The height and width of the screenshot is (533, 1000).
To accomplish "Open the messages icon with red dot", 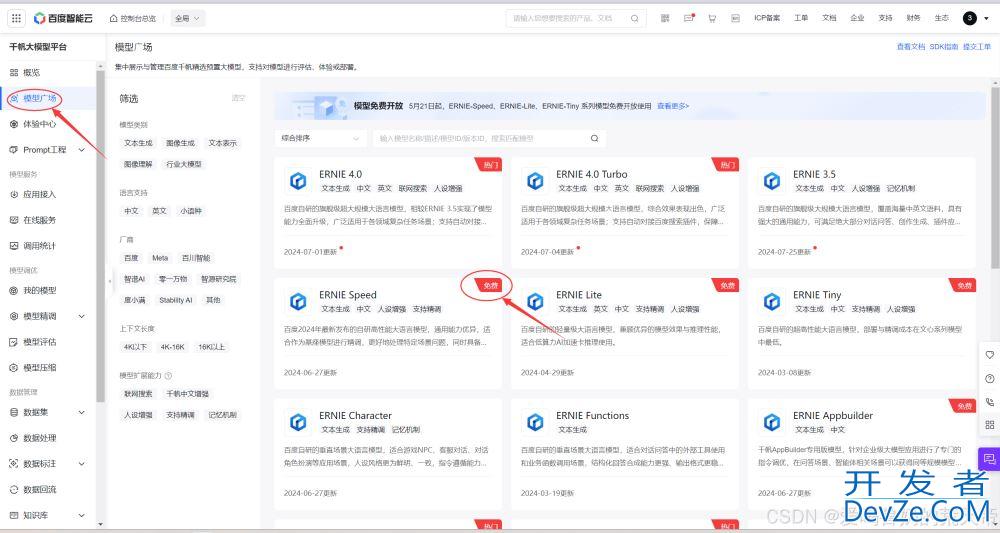I will click(x=689, y=18).
